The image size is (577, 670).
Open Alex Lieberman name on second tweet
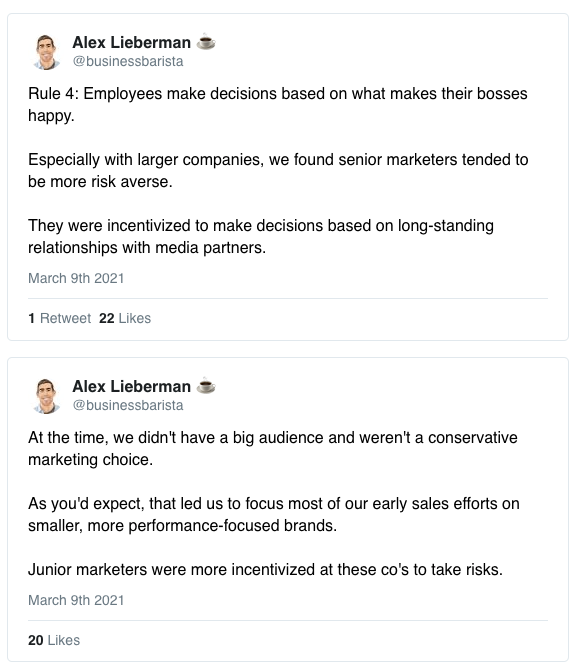pos(132,386)
